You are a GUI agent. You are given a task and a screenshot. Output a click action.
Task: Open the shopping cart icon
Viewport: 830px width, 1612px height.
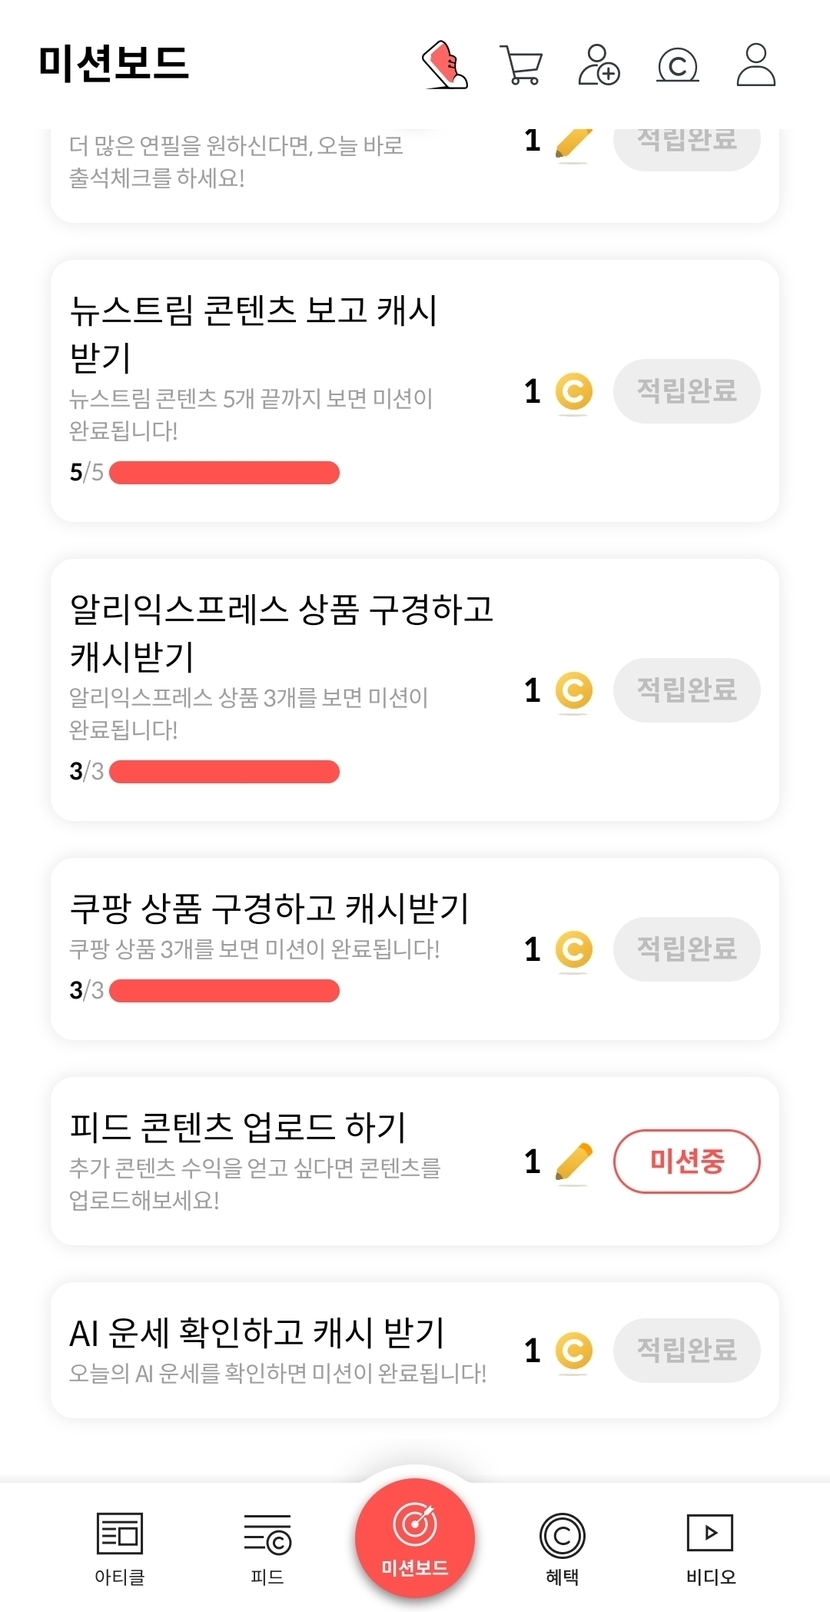[x=520, y=66]
